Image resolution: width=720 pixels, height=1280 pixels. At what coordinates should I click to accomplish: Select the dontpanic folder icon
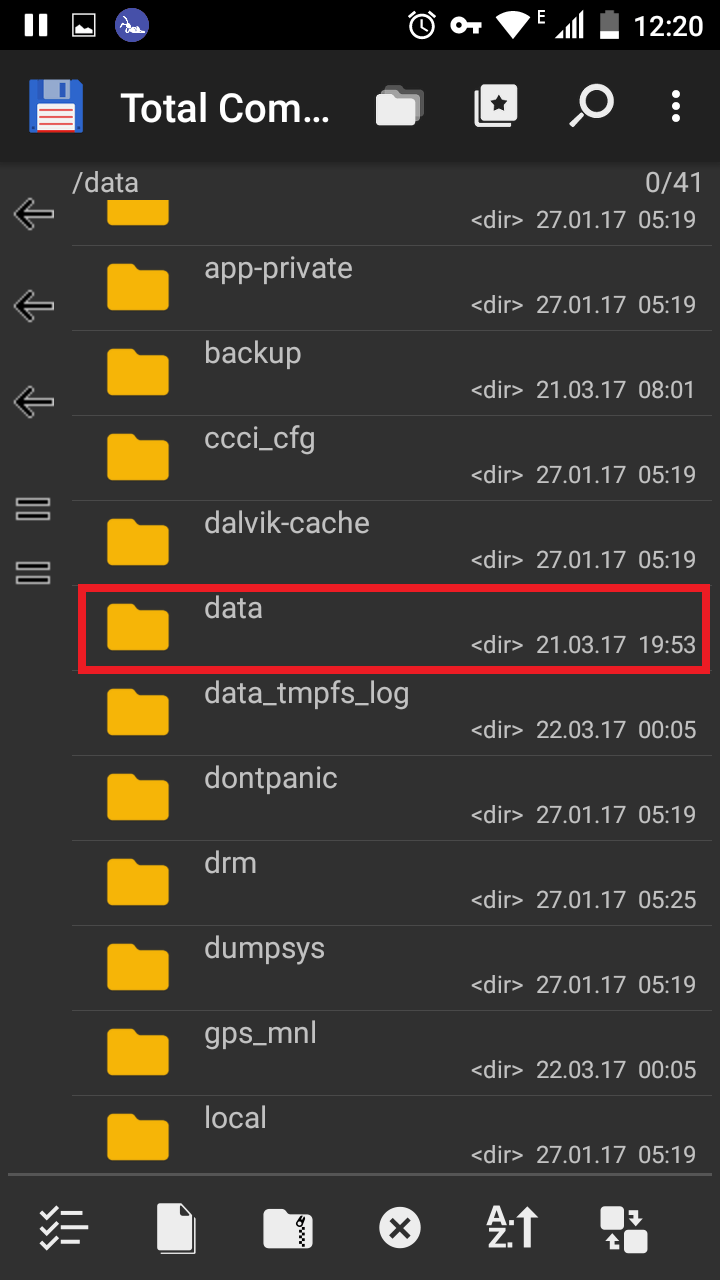click(138, 797)
